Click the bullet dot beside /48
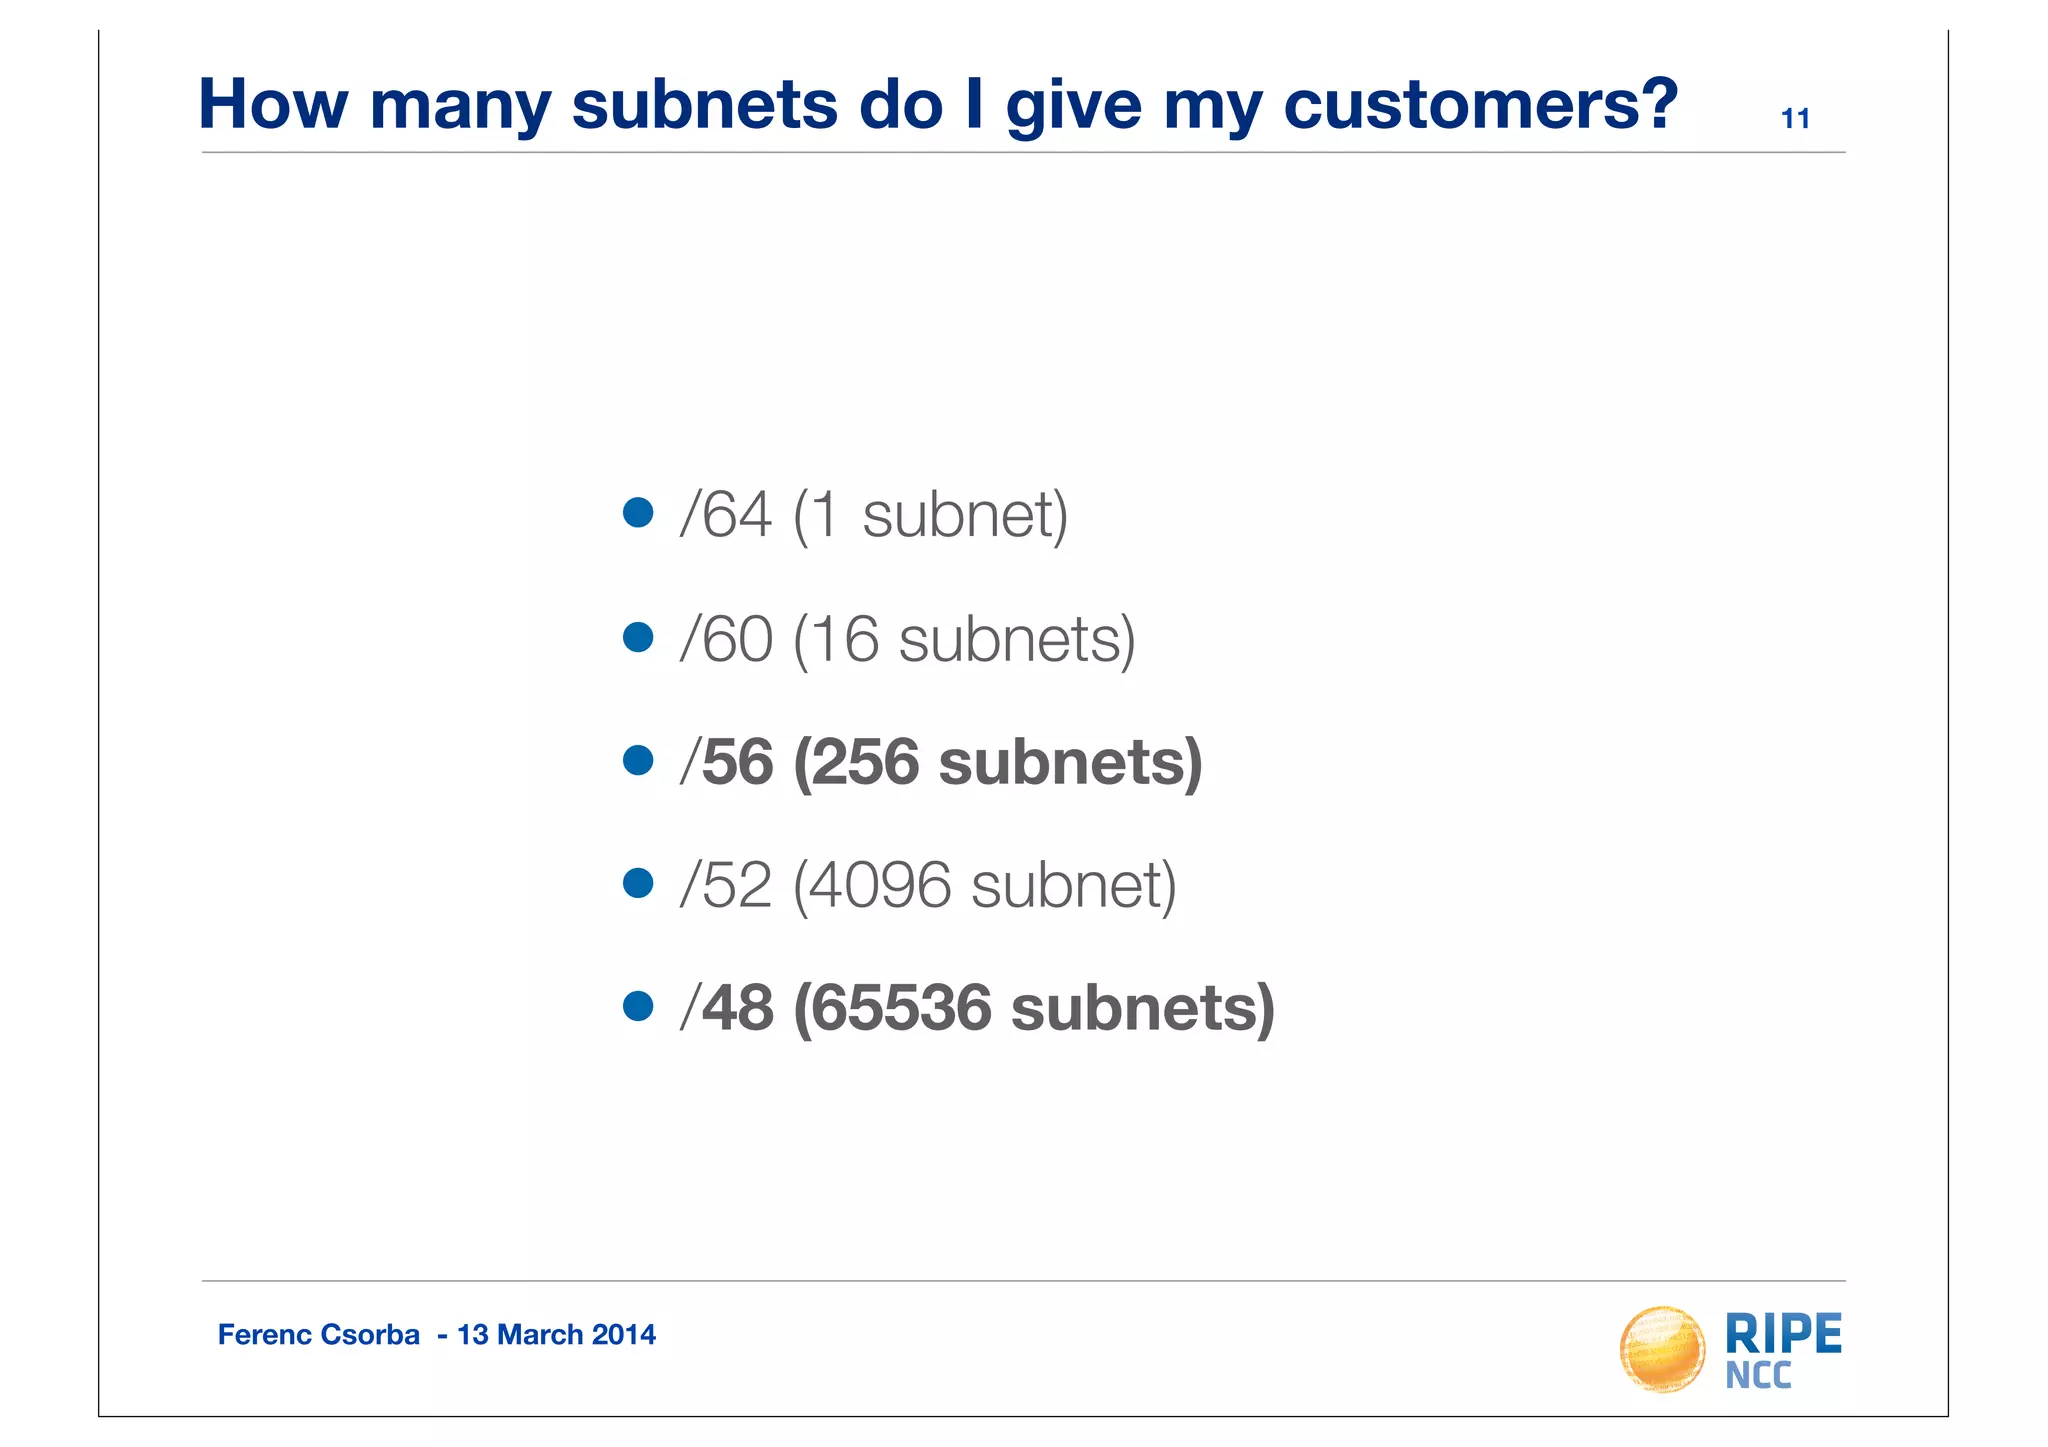Screen dimensions: 2048x1447 [x=638, y=1006]
